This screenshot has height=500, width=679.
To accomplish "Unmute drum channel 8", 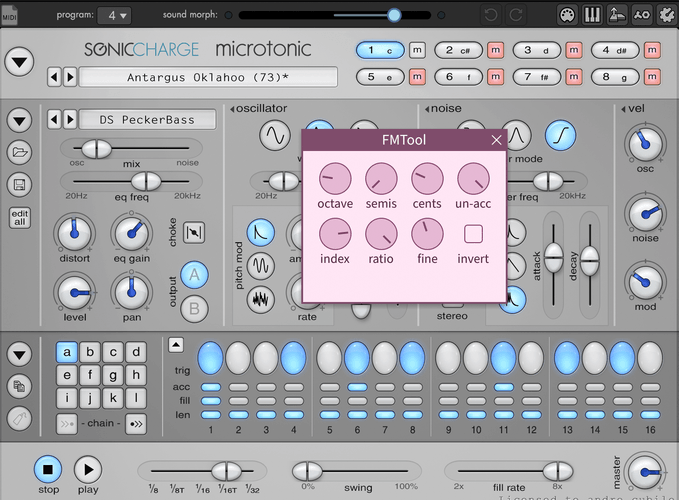I will point(652,77).
